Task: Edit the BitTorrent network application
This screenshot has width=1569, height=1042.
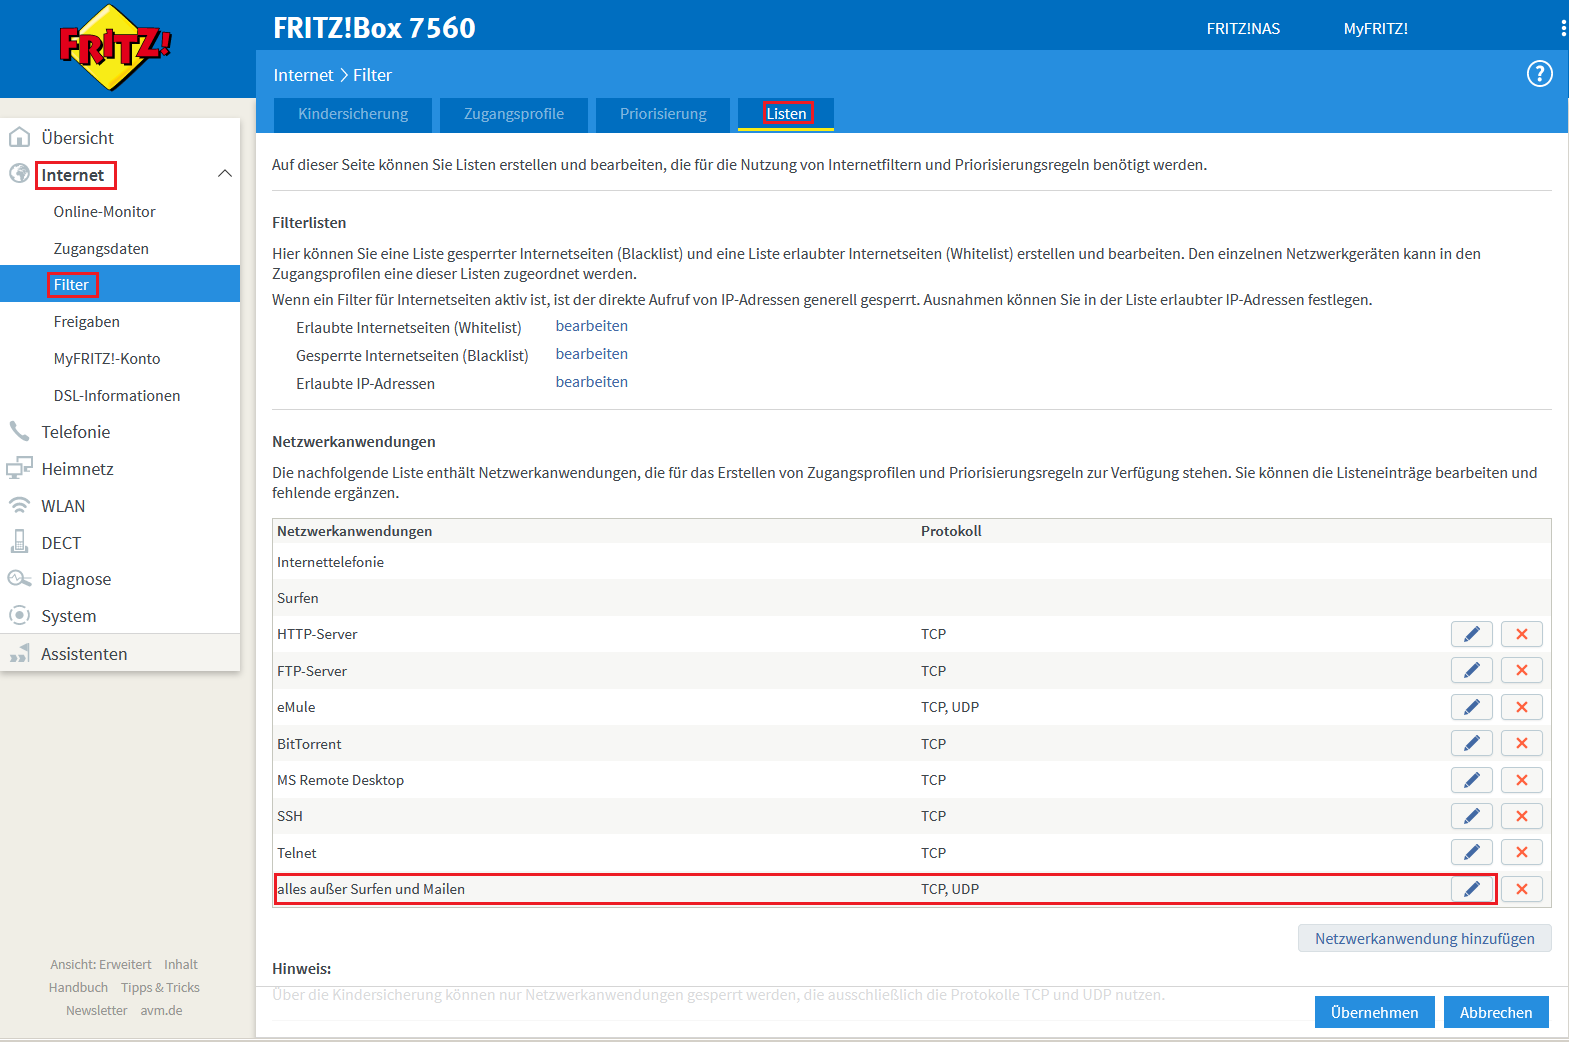Action: (x=1471, y=743)
